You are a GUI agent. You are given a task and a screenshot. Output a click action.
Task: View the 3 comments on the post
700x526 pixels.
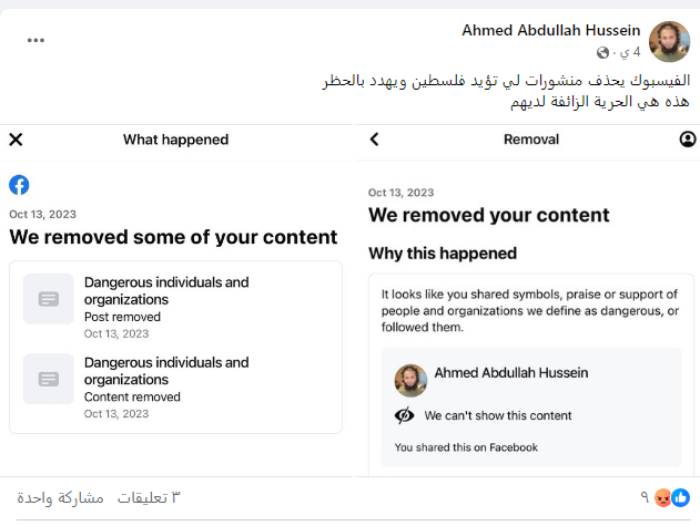click(x=149, y=498)
